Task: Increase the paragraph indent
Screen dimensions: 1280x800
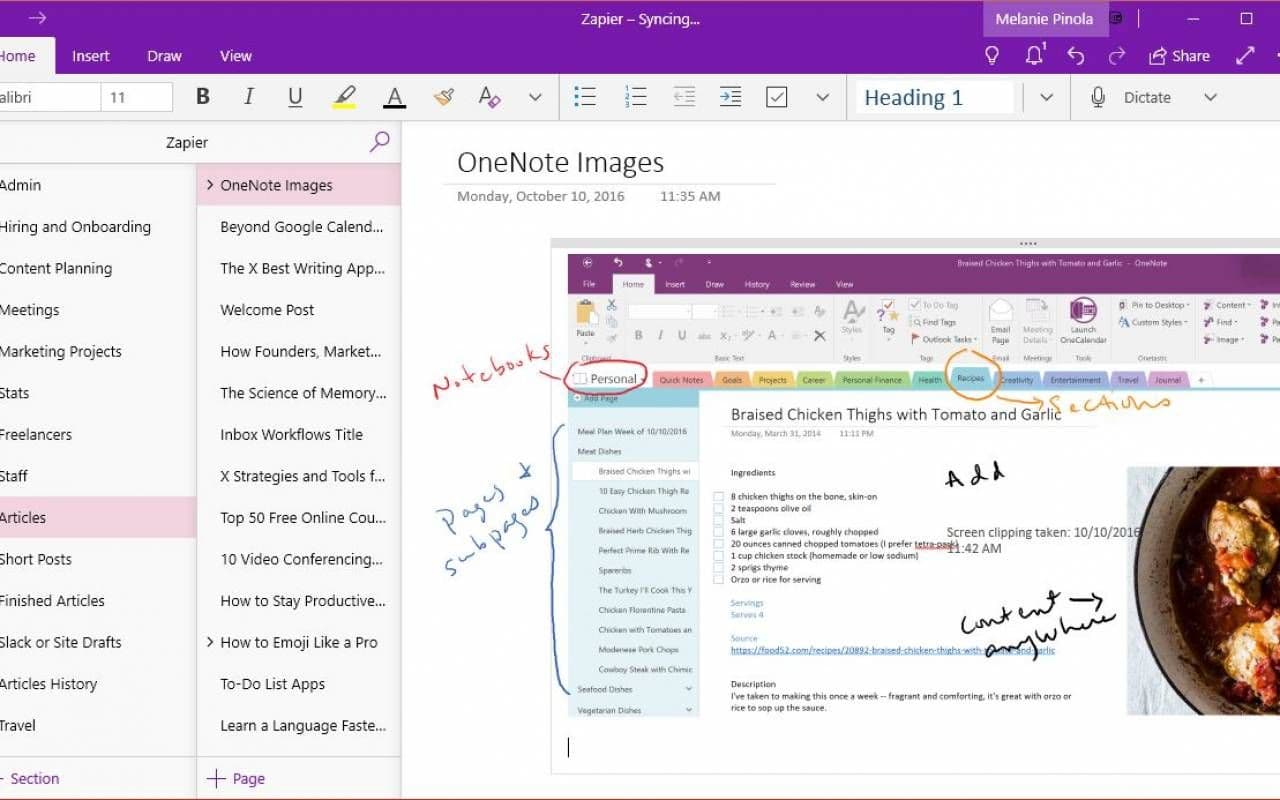Action: [x=730, y=97]
